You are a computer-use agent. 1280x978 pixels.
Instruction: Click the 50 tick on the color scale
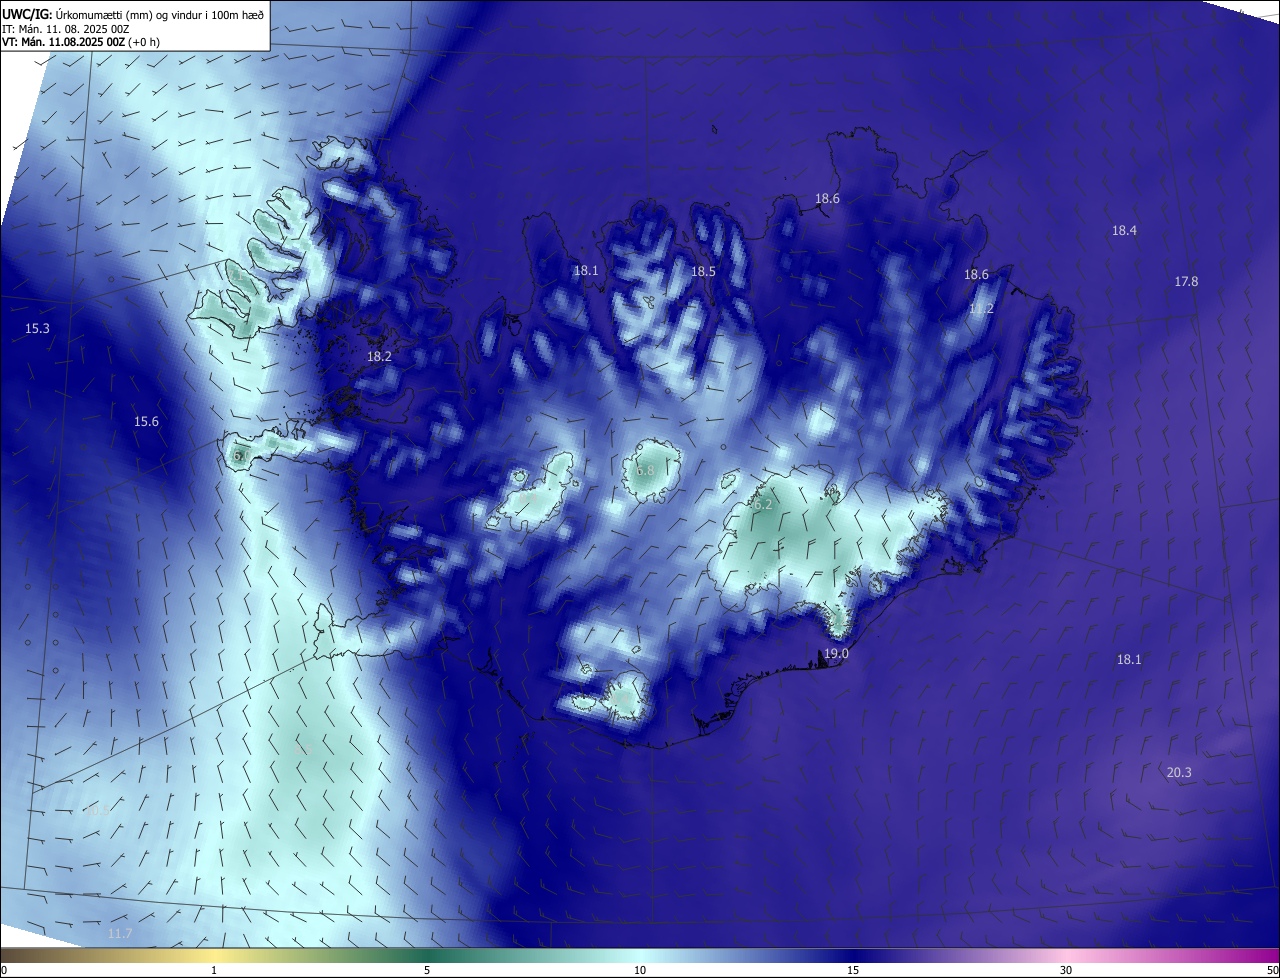coord(1272,970)
